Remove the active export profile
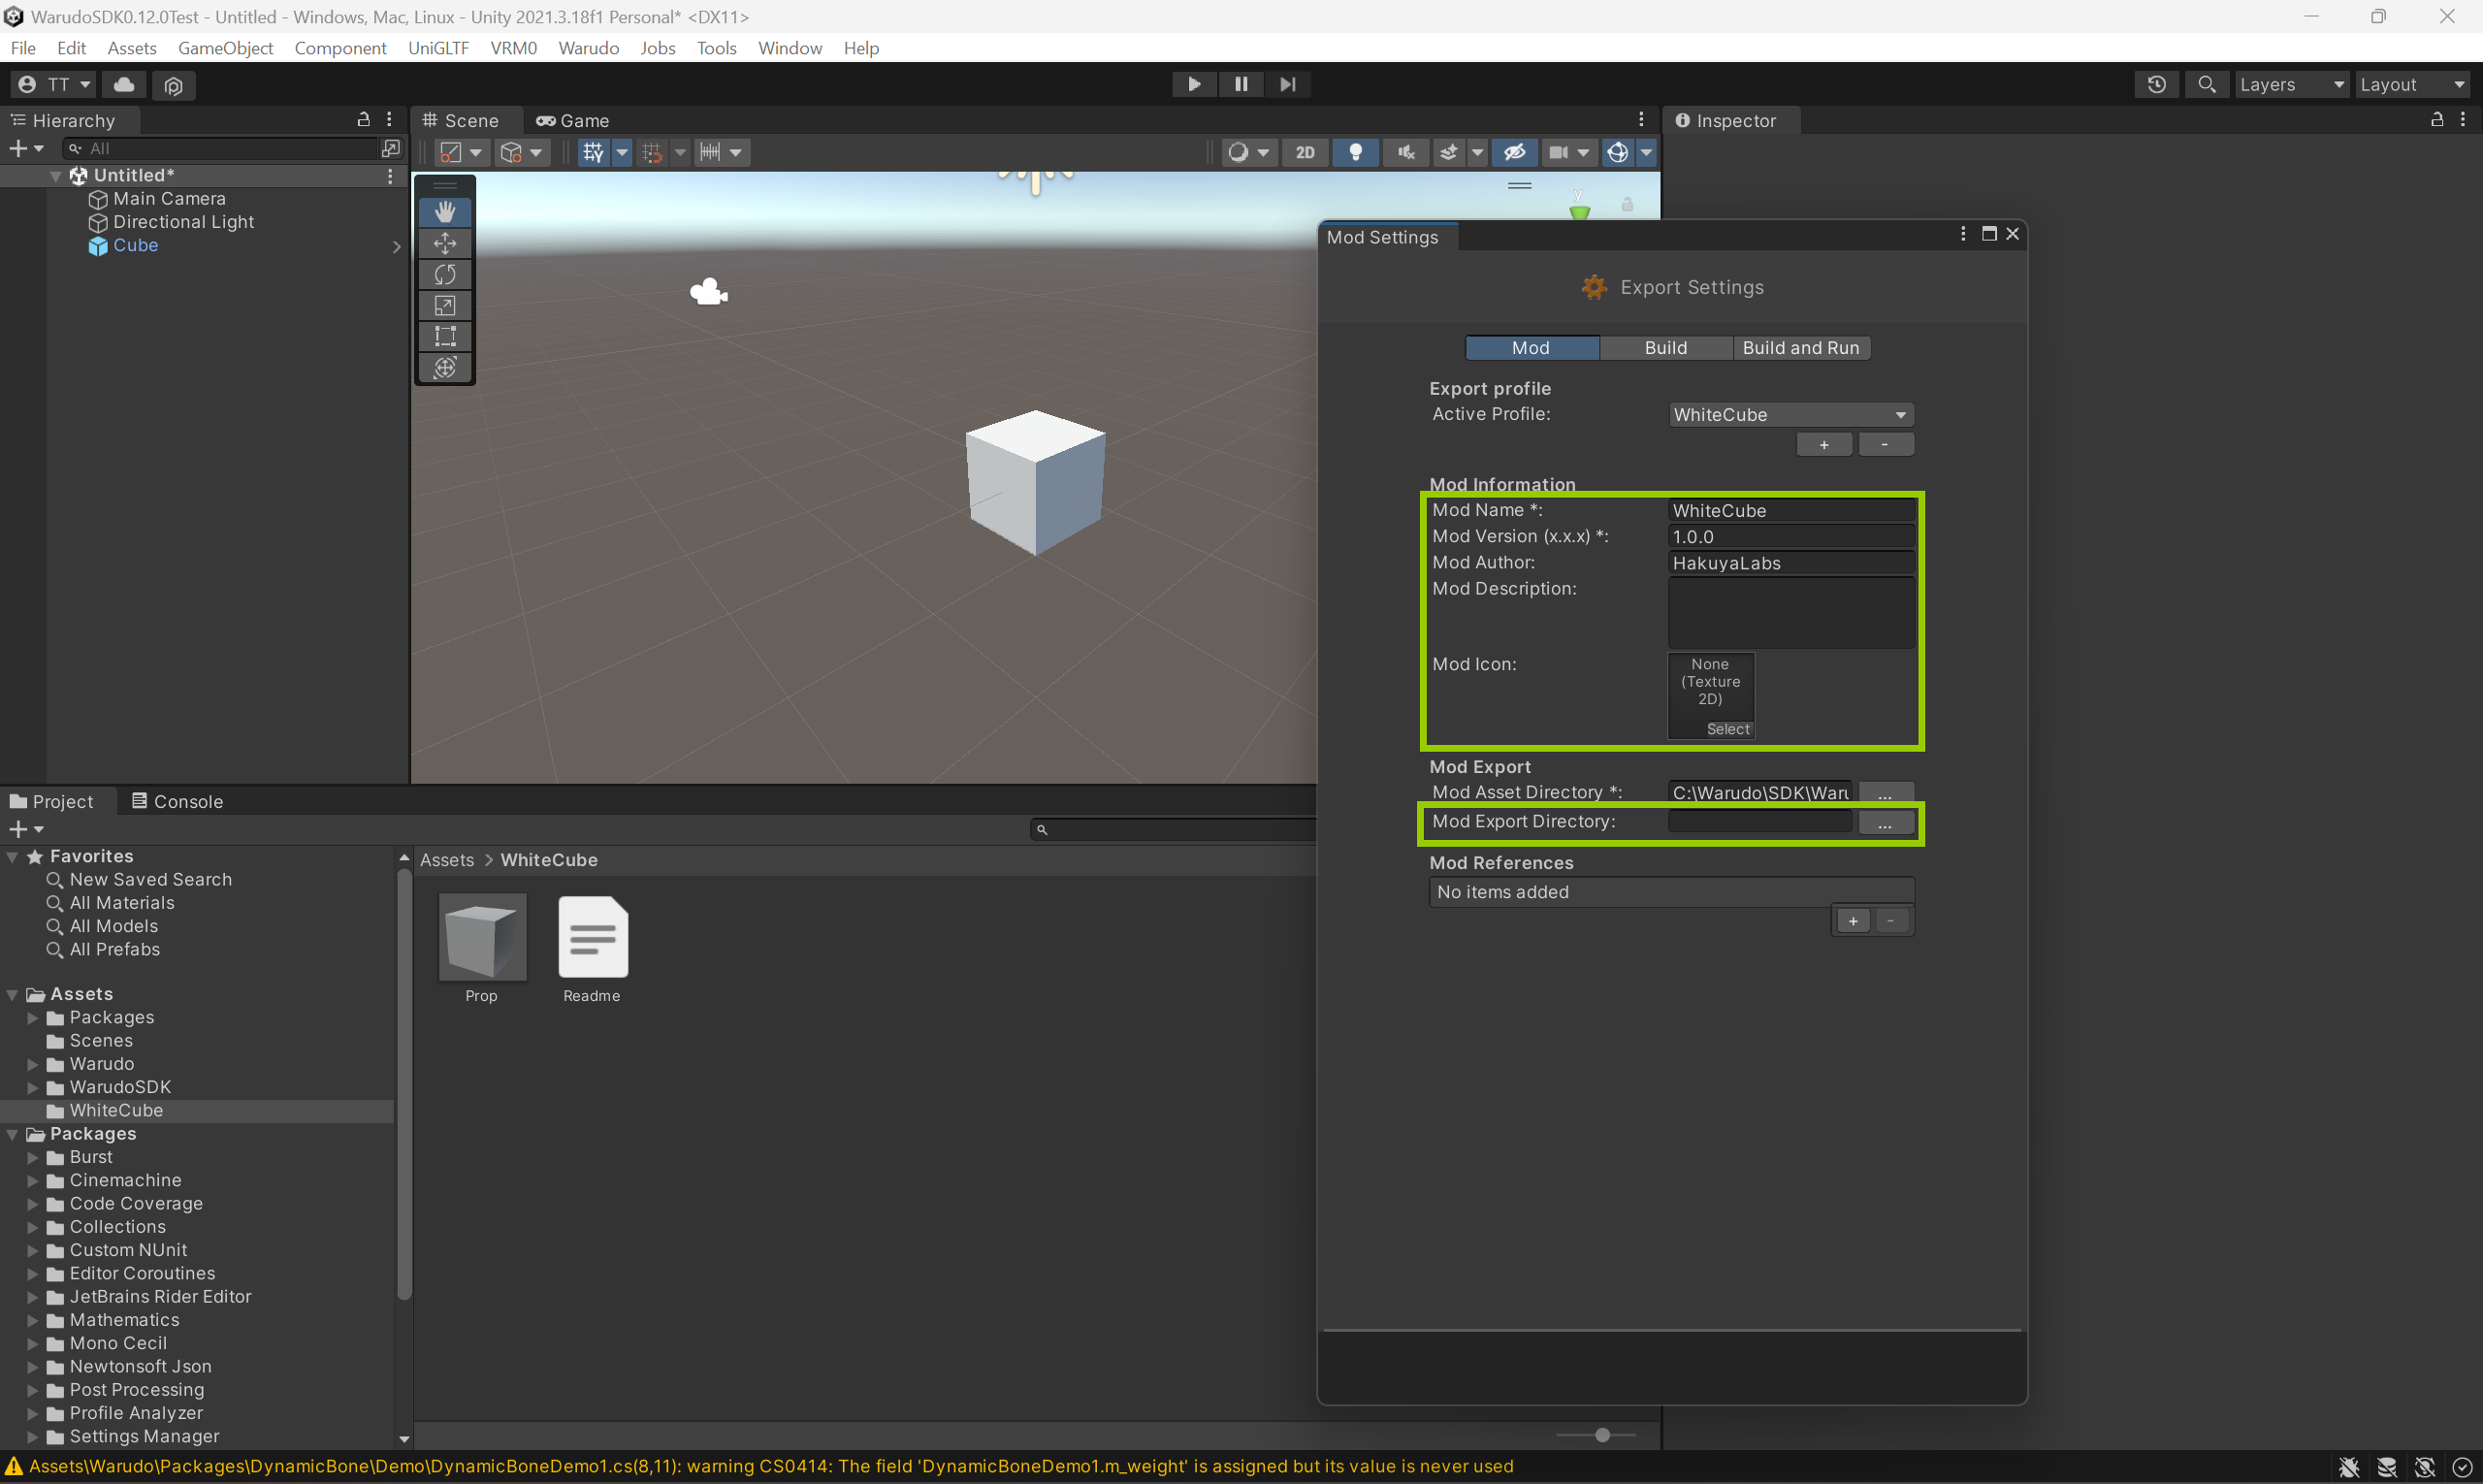Screen dimensions: 2483x1484 (x=1885, y=445)
